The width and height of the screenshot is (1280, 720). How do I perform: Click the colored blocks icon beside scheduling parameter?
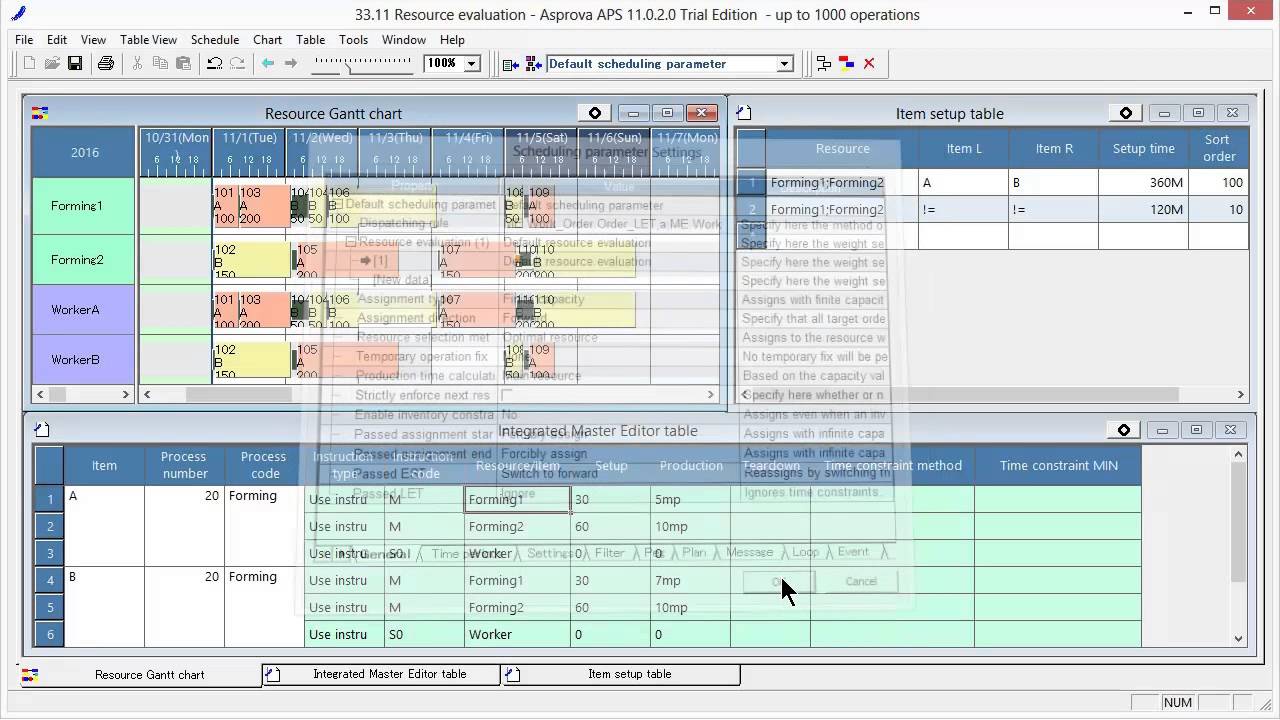pyautogui.click(x=532, y=63)
